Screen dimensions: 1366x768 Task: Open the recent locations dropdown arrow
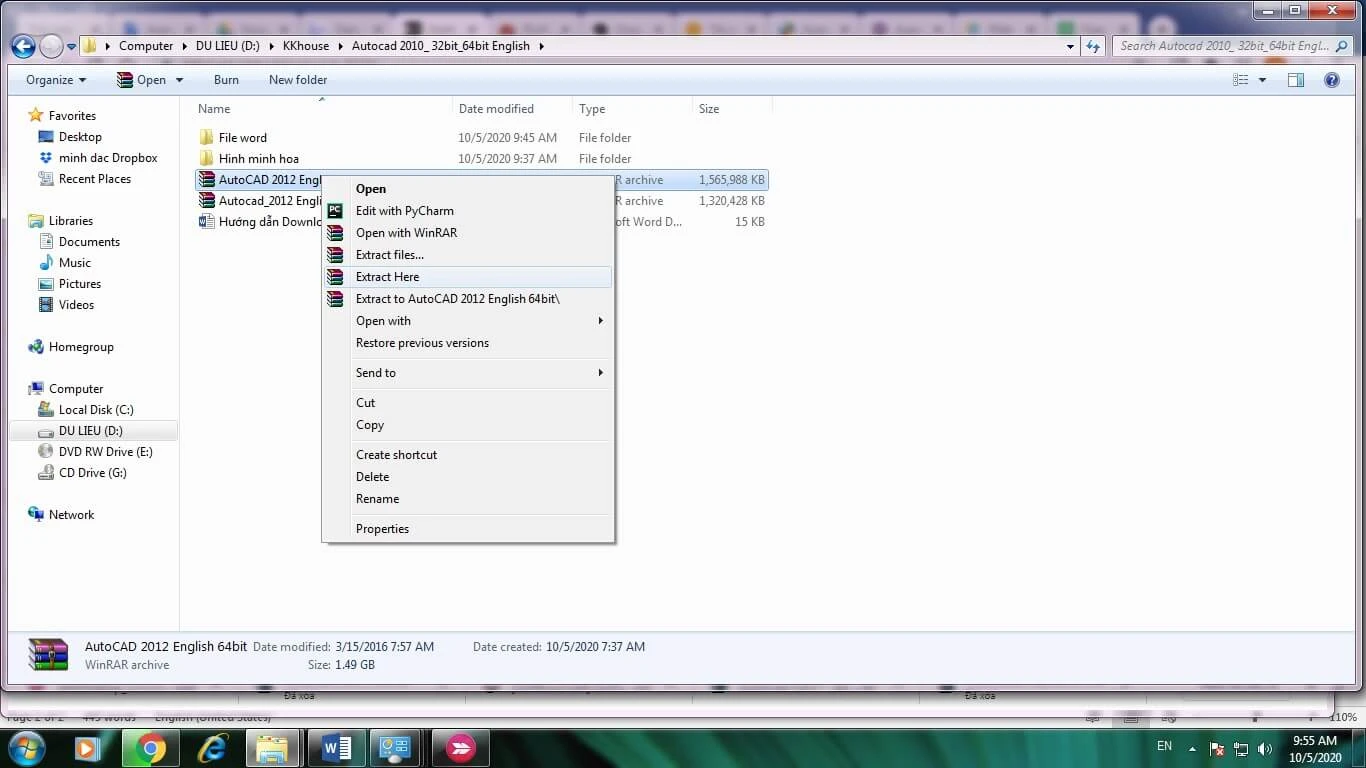click(71, 47)
